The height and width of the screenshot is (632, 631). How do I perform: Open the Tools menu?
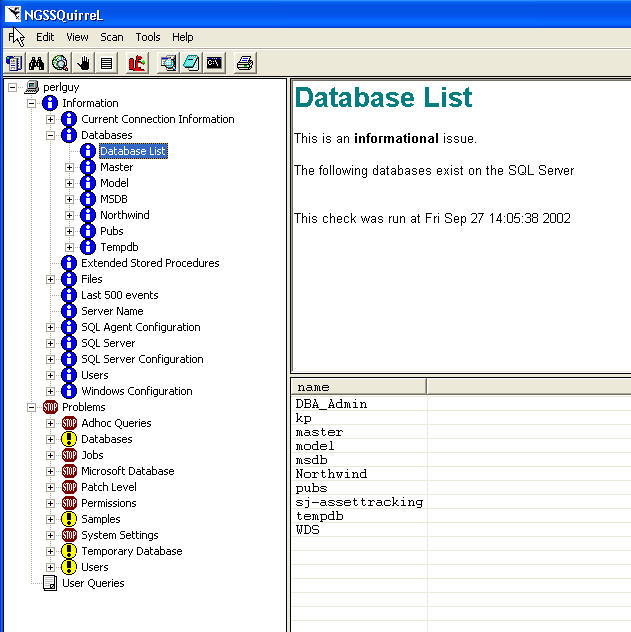[147, 37]
